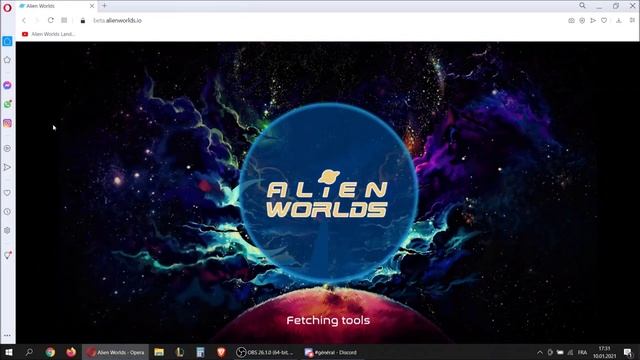Open Windows taskbar search
This screenshot has width=640, height=360.
coord(29,352)
